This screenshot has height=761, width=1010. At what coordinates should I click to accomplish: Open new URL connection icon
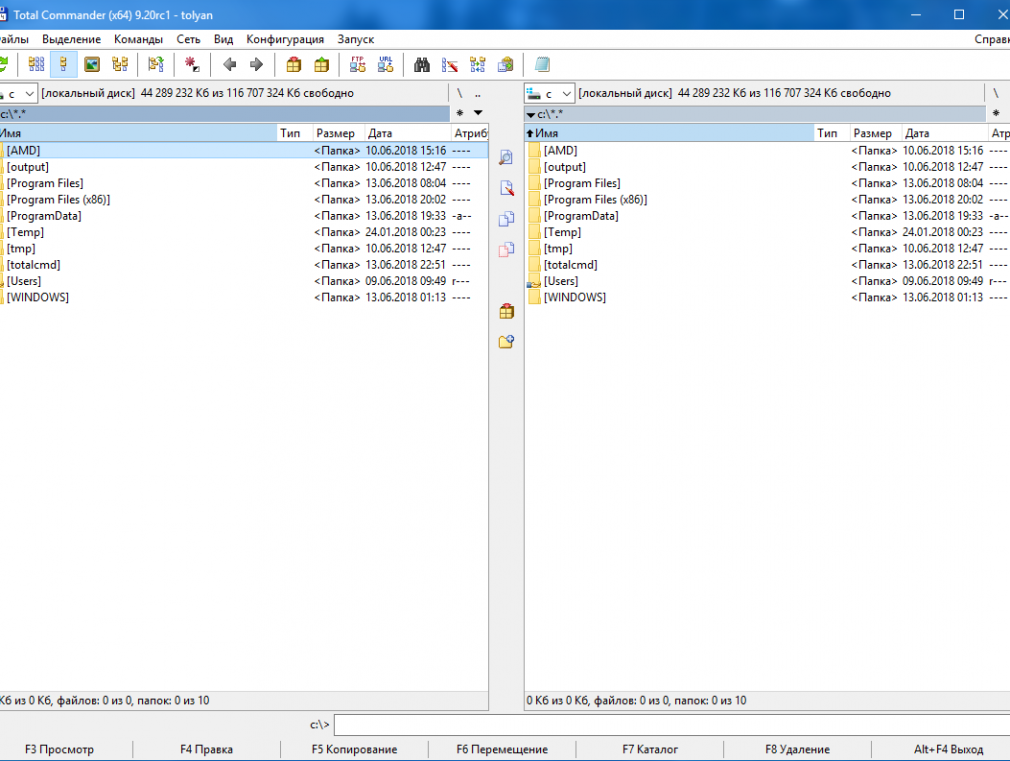pyautogui.click(x=385, y=64)
